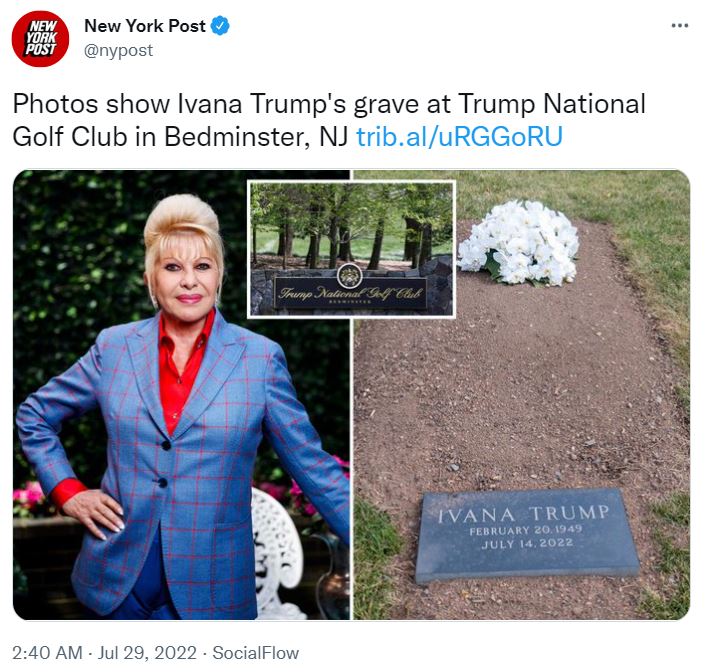The width and height of the screenshot is (705, 672).
Task: Follow the trib.al/uRGGoRU link
Action: 459,137
